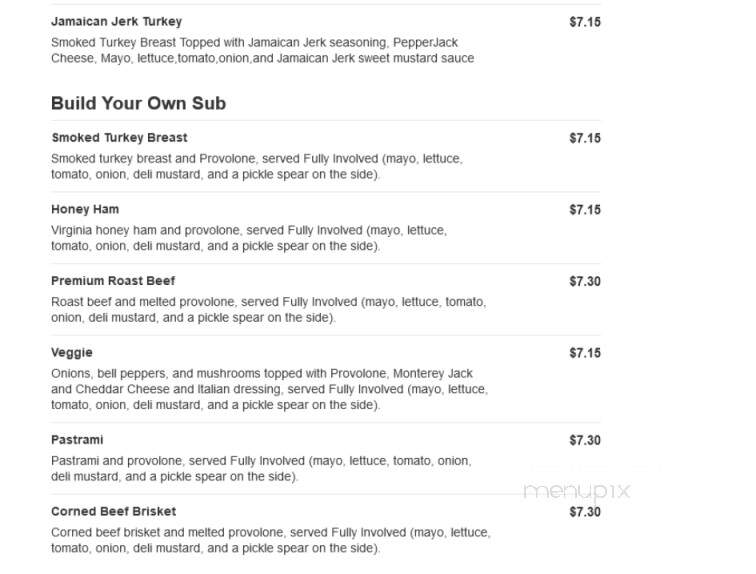Click the Veggie $7.15 price

pyautogui.click(x=585, y=353)
